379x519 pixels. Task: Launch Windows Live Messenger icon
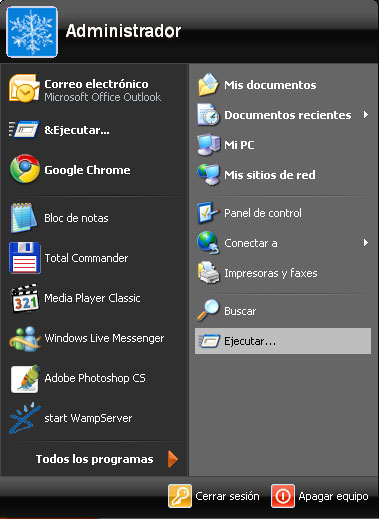(x=25, y=338)
